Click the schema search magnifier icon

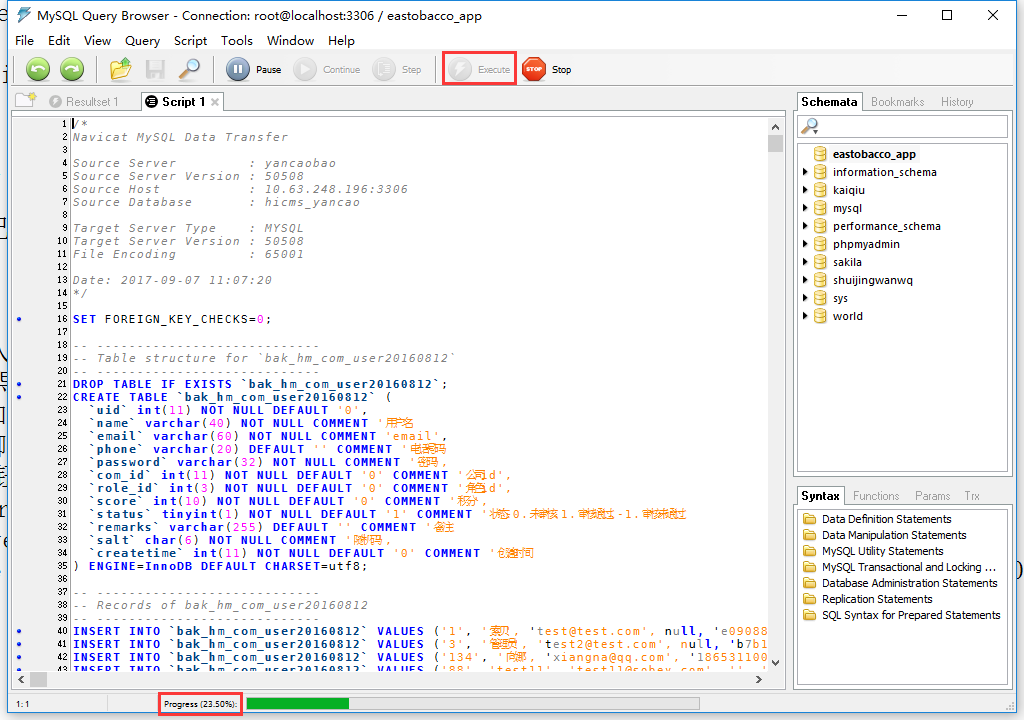click(810, 126)
